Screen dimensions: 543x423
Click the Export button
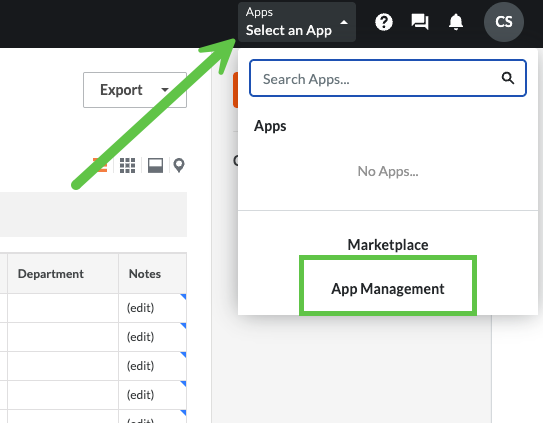135,90
